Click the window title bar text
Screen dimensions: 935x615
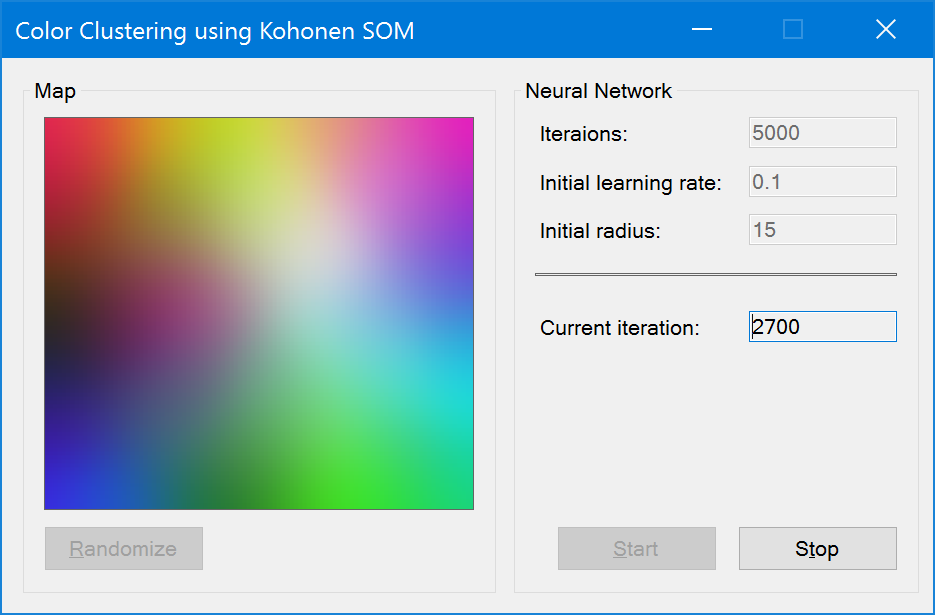215,31
